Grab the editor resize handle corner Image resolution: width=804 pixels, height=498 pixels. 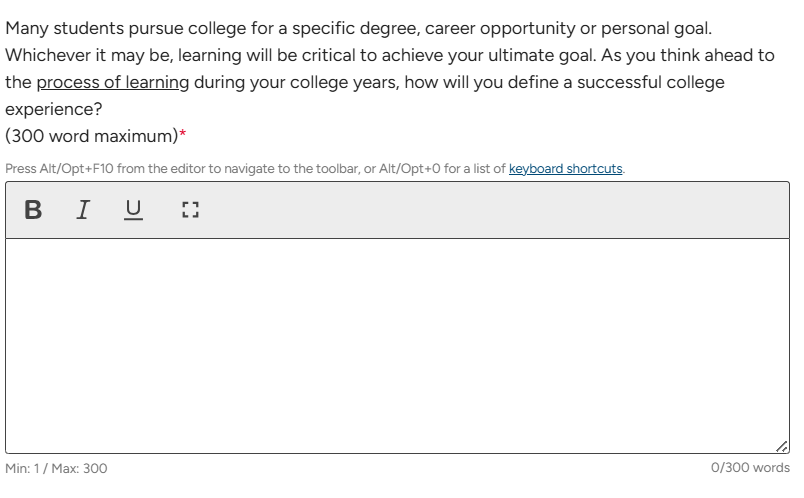[782, 446]
